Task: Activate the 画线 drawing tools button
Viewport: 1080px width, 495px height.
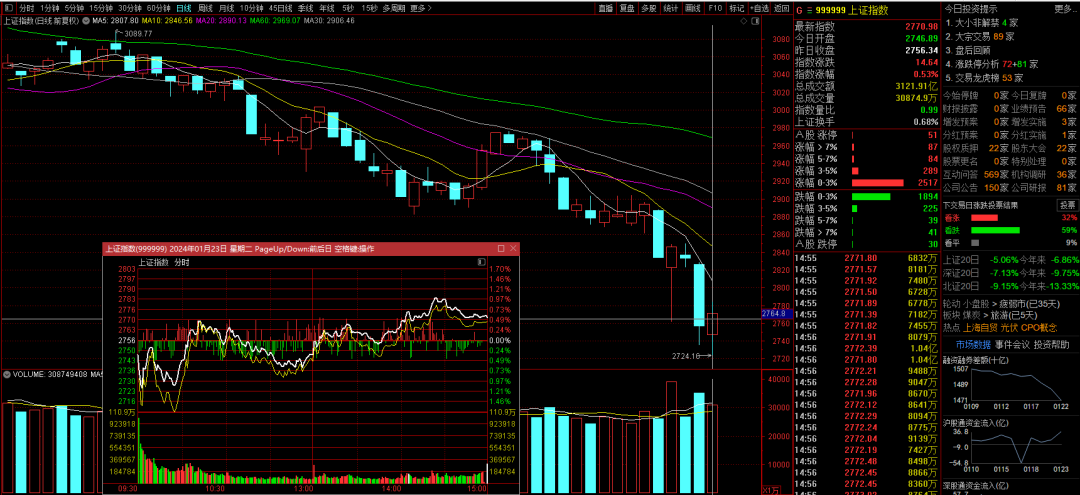Action: pos(692,8)
